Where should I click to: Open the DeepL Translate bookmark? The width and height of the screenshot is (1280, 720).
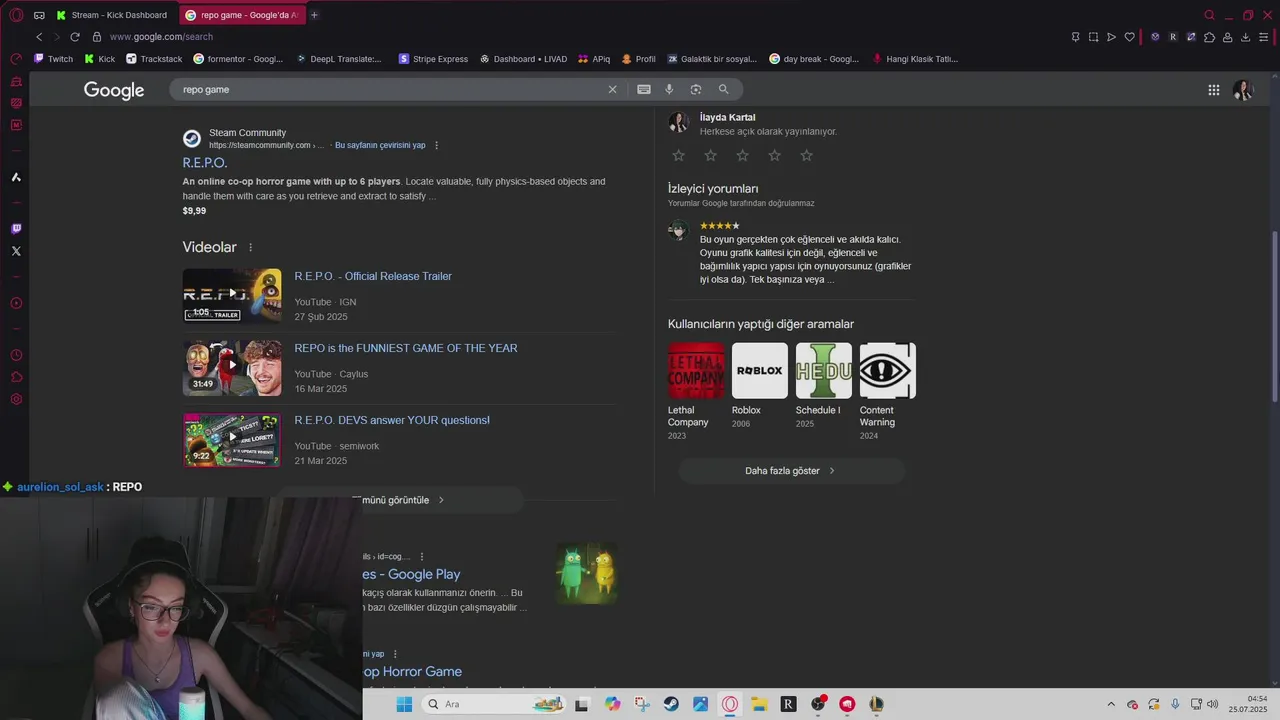[x=339, y=59]
